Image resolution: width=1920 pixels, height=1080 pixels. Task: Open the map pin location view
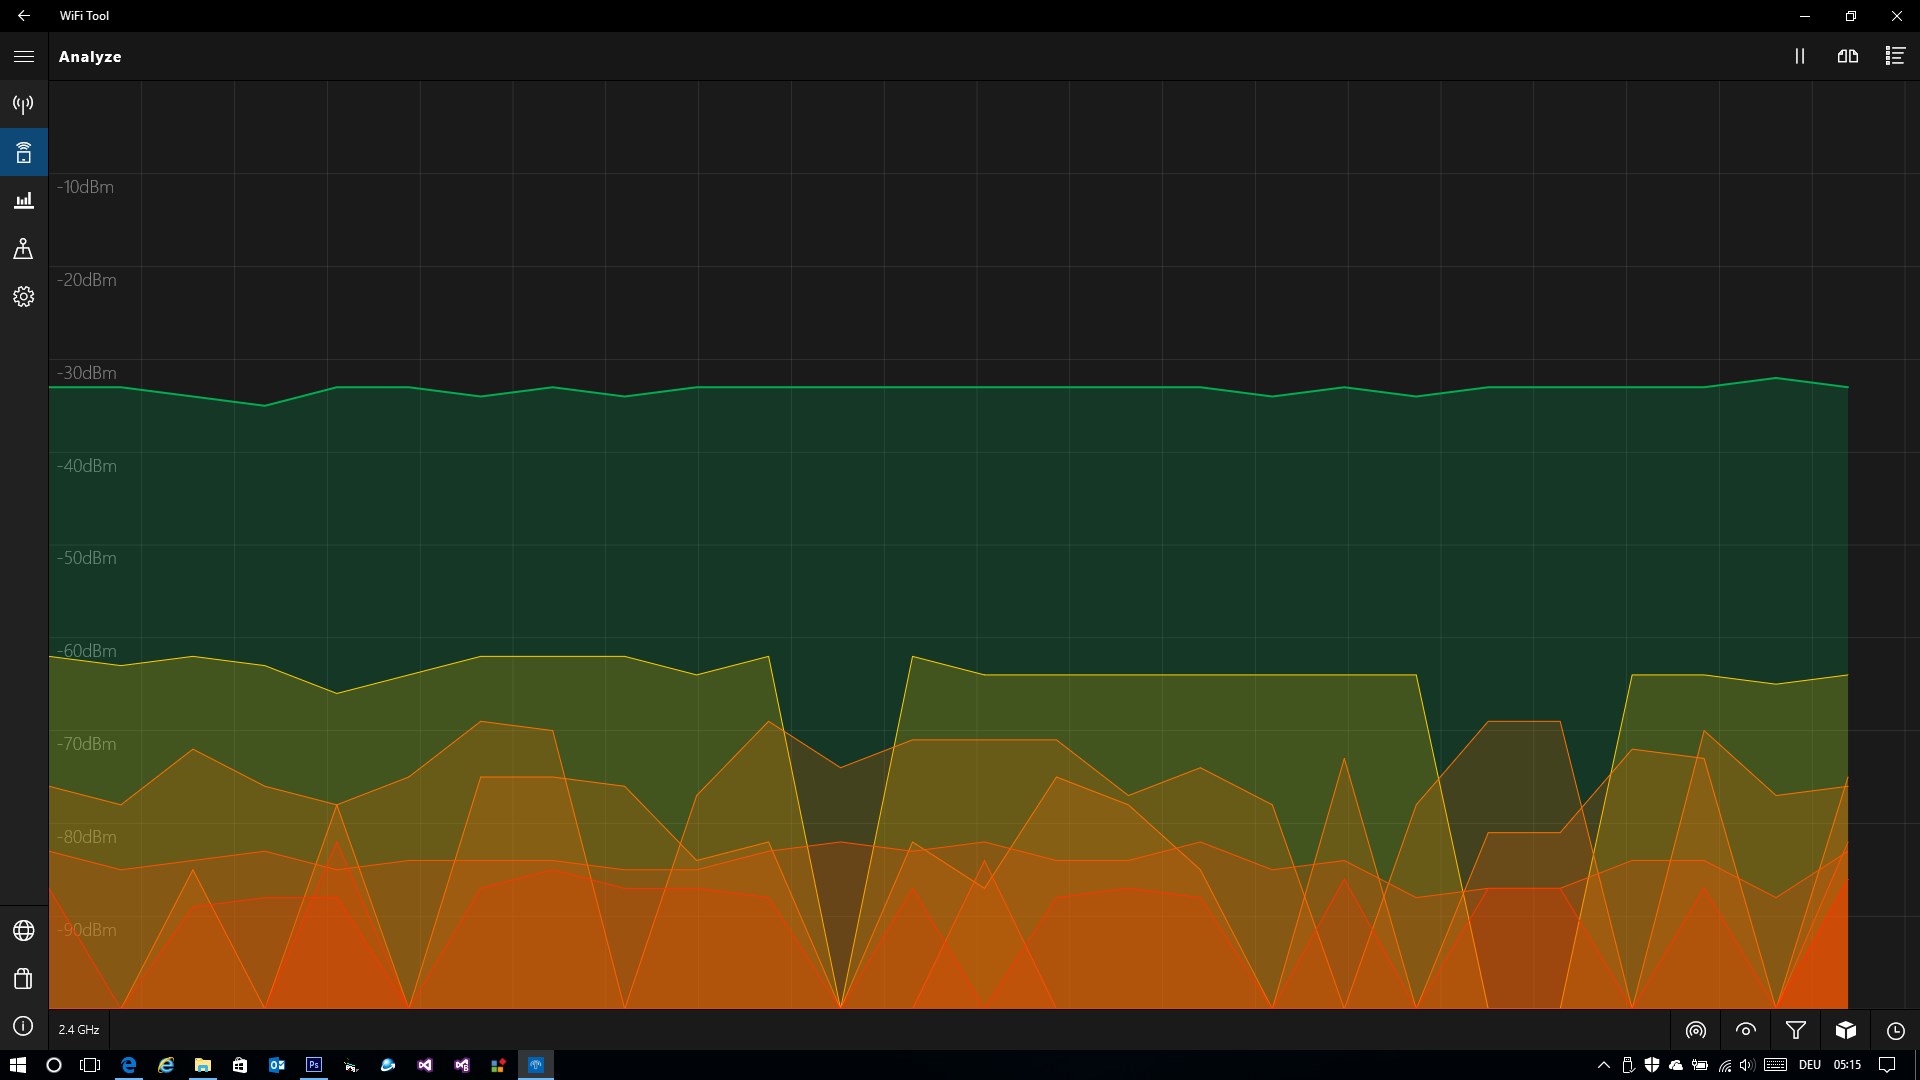point(24,248)
